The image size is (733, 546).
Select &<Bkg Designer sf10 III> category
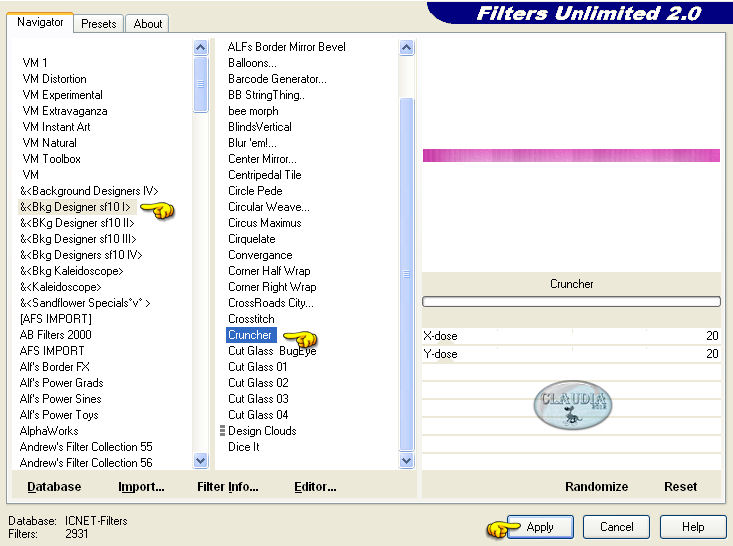[78, 239]
